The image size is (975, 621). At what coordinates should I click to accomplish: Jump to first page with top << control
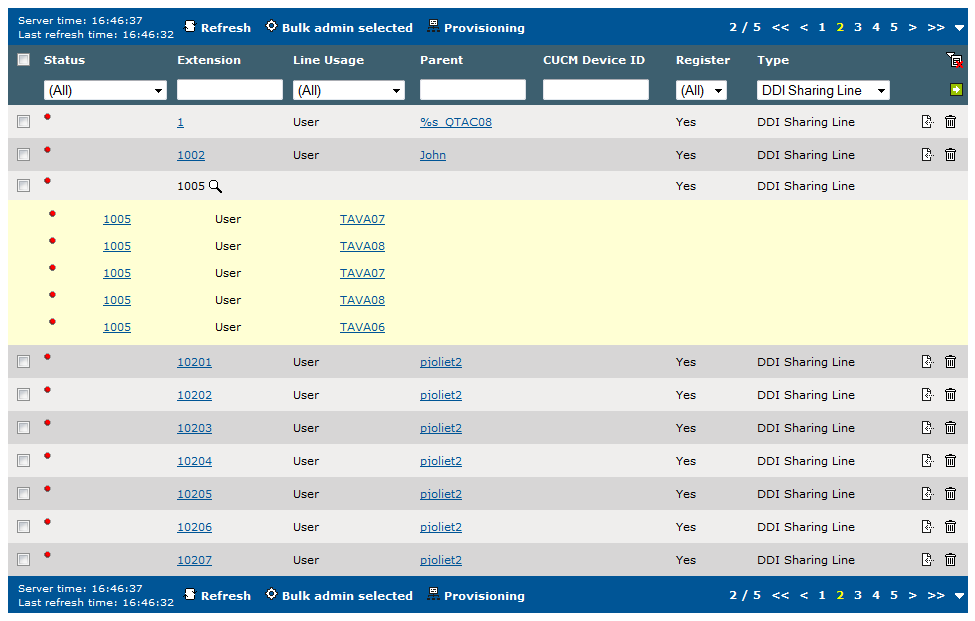click(x=780, y=27)
